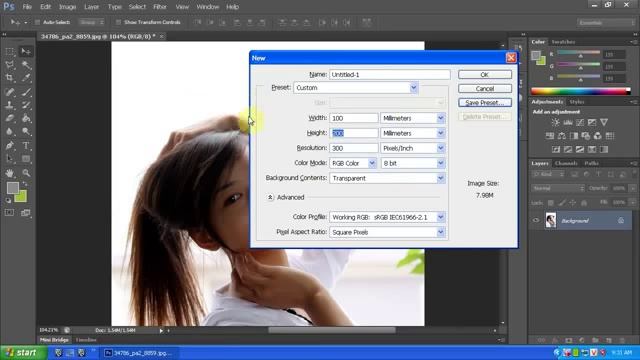Select the Crop tool
The width and height of the screenshot is (640, 360).
pos(9,78)
